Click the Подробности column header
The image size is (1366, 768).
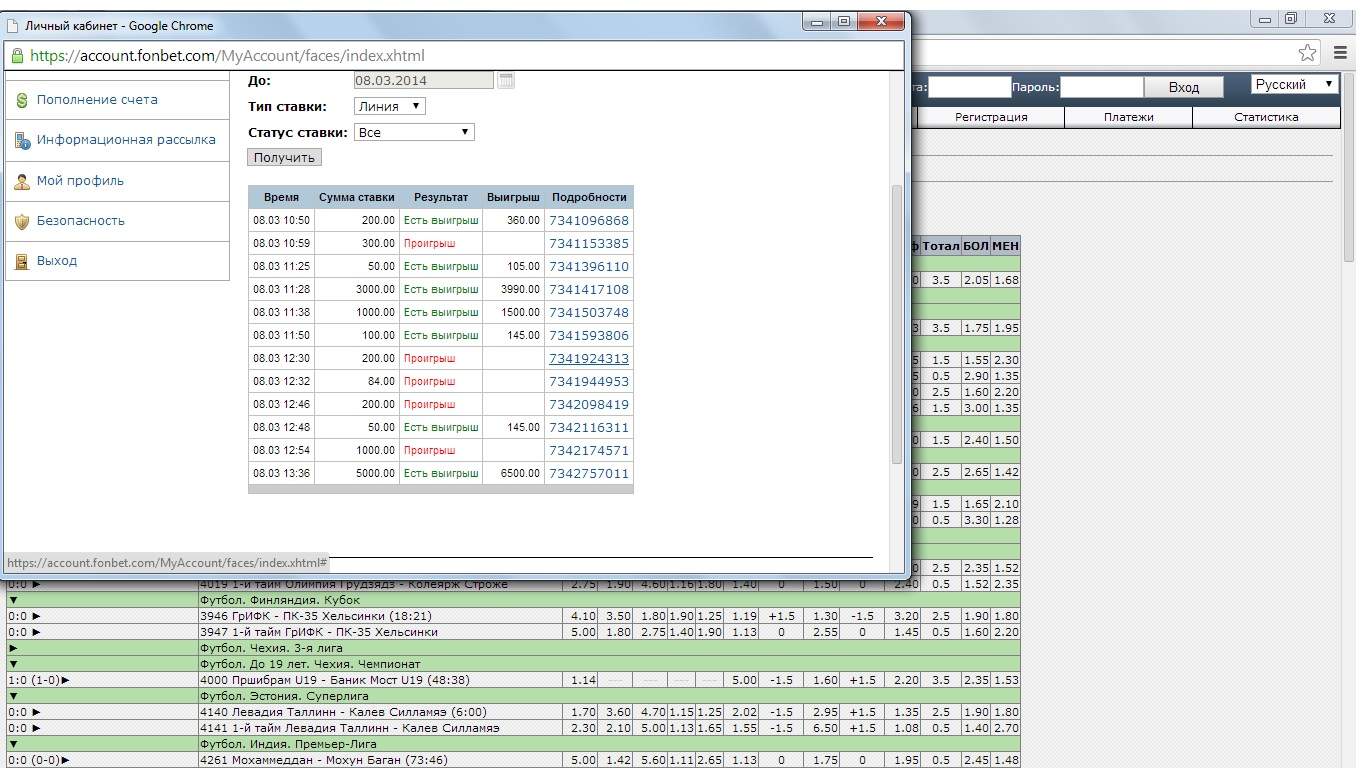coord(589,197)
